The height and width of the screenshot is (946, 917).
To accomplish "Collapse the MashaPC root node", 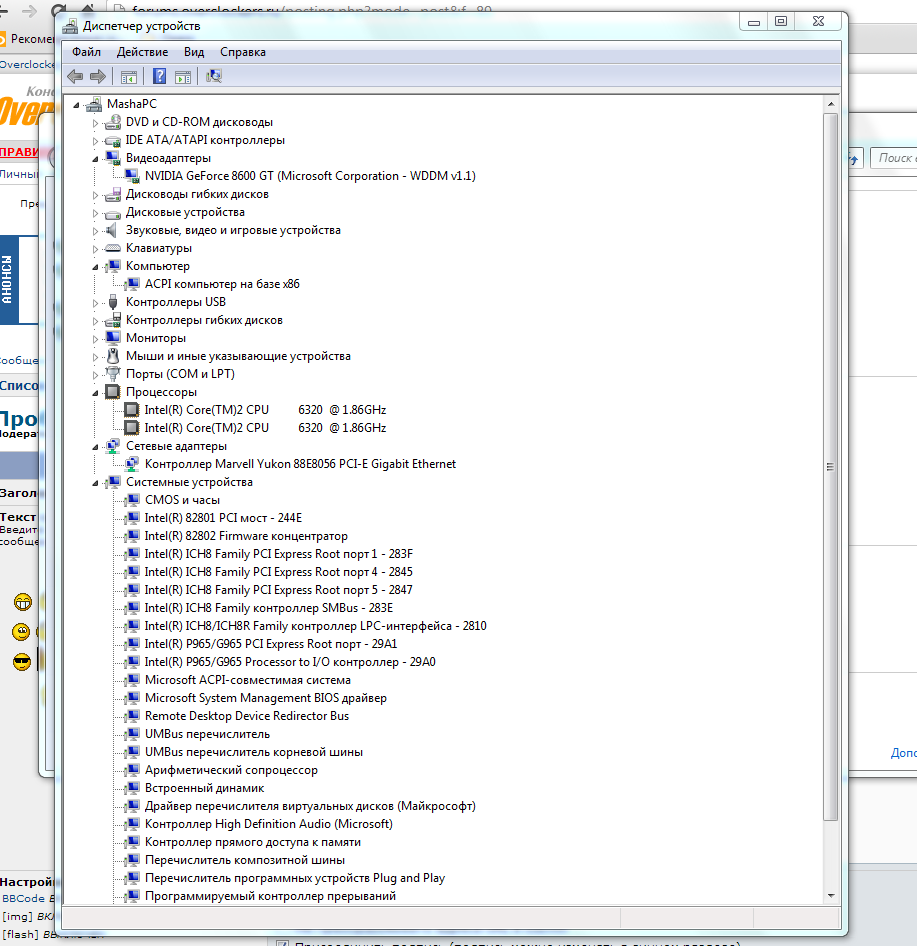I will 77,105.
